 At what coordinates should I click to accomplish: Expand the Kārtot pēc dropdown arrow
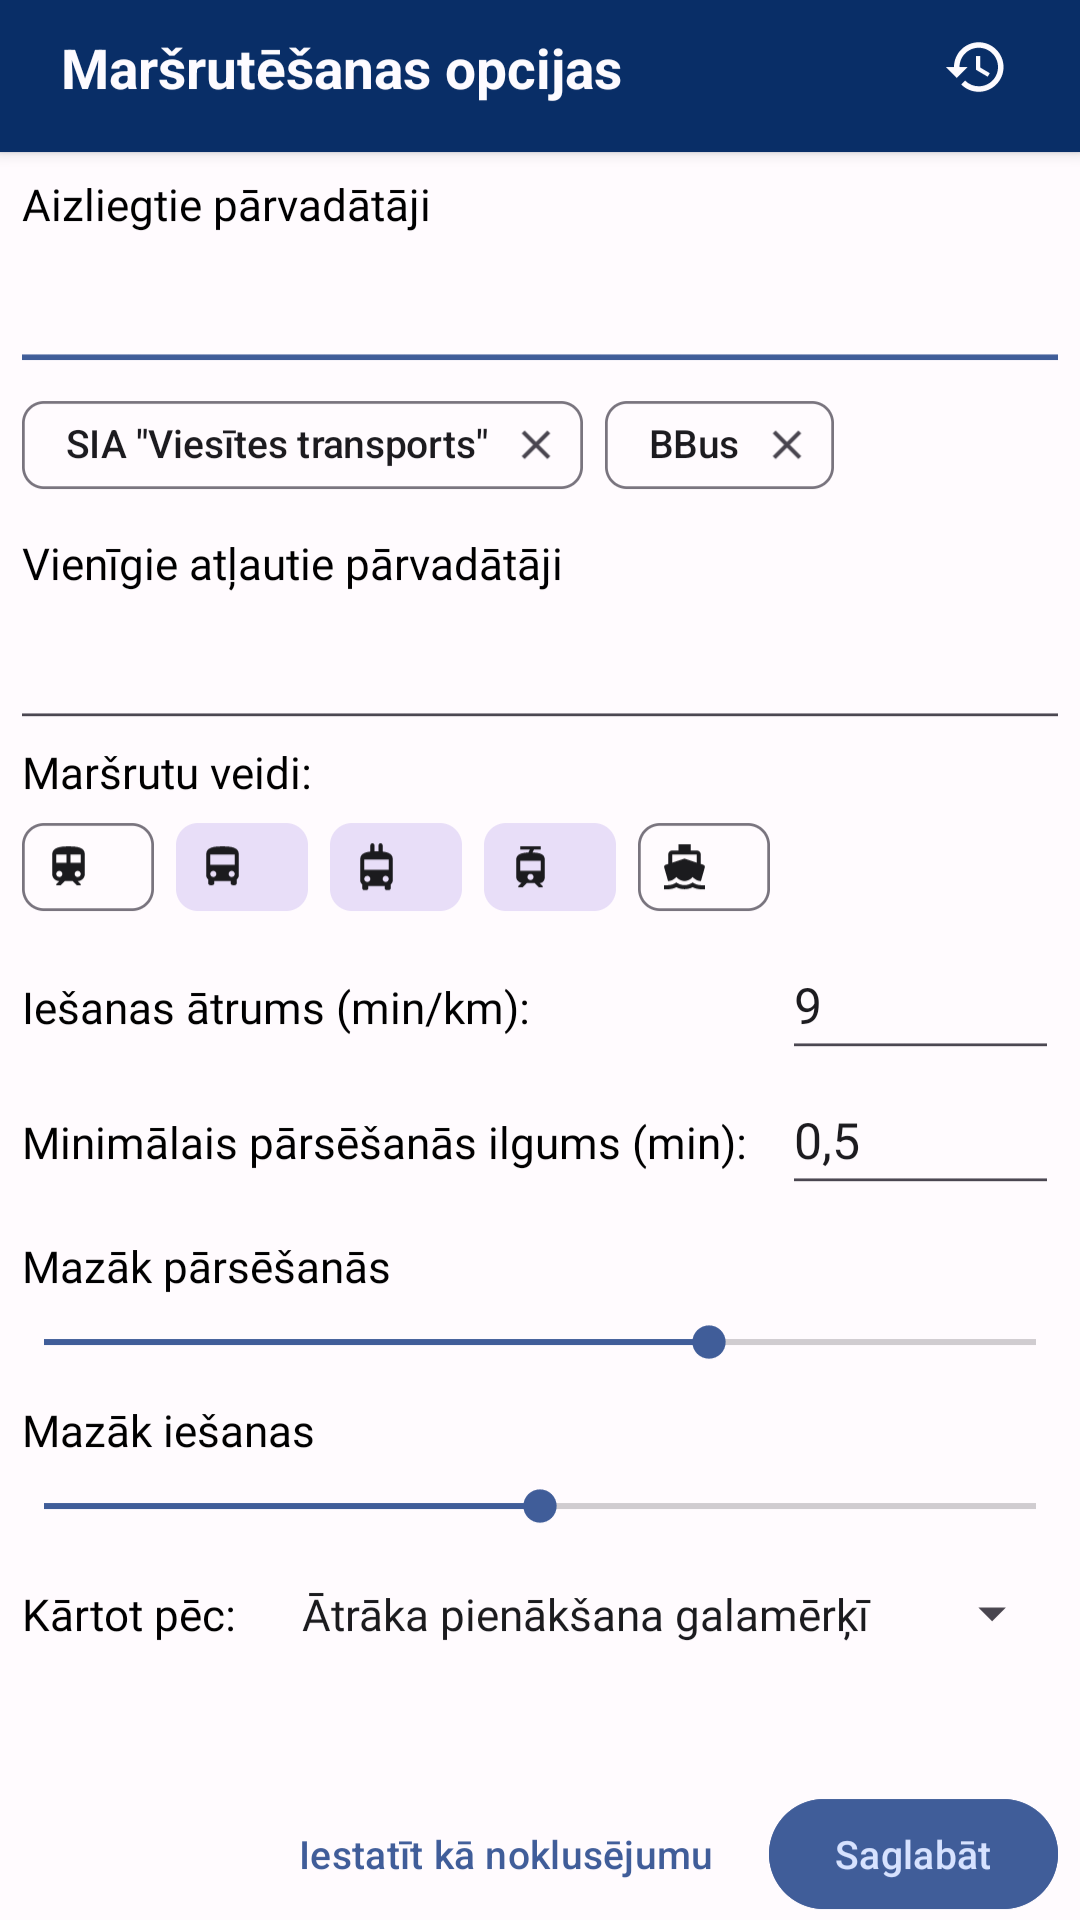click(991, 1614)
